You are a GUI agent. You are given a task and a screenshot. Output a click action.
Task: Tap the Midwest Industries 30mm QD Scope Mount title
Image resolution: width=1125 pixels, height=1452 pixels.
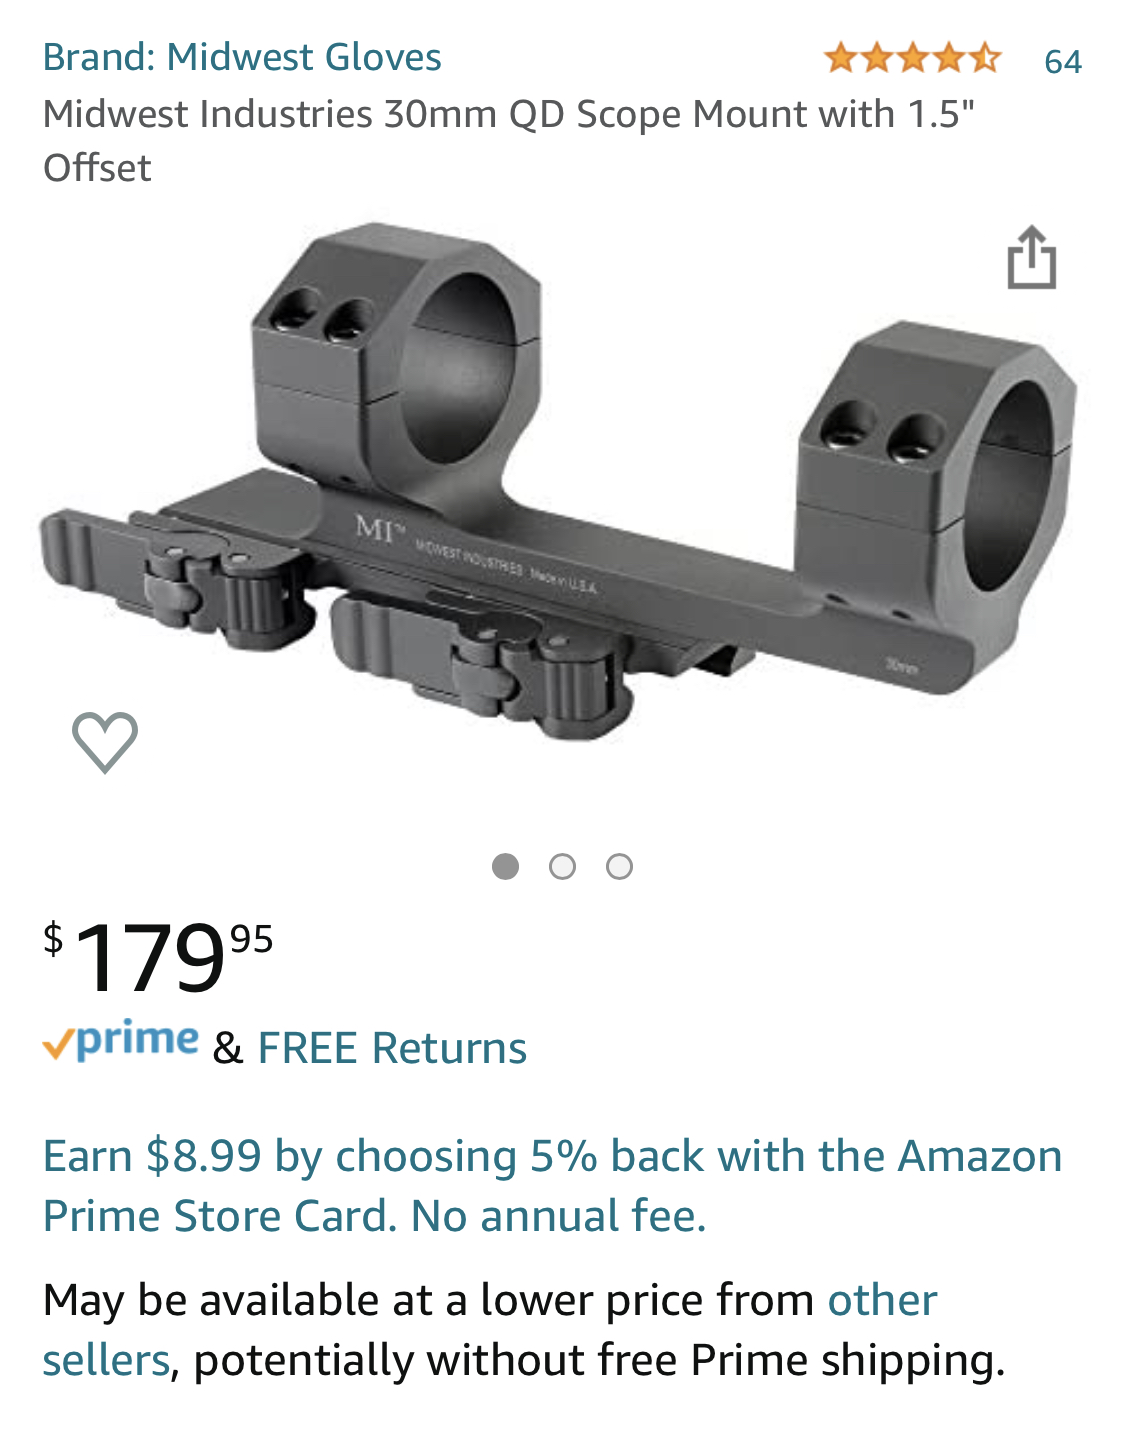click(x=508, y=140)
